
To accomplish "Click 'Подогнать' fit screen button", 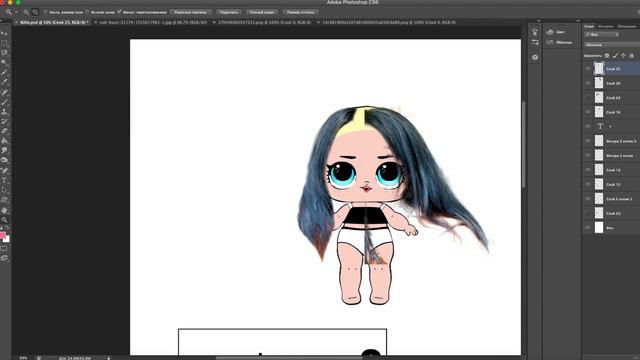I will [229, 12].
